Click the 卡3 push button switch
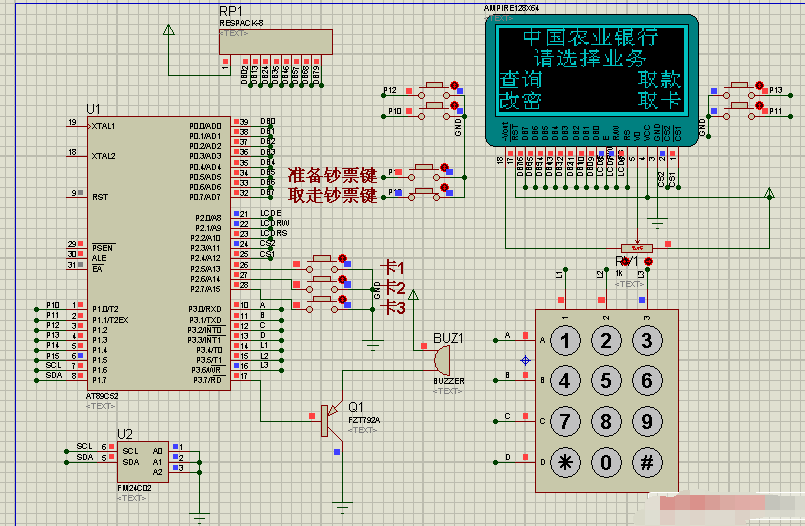 pos(322,304)
